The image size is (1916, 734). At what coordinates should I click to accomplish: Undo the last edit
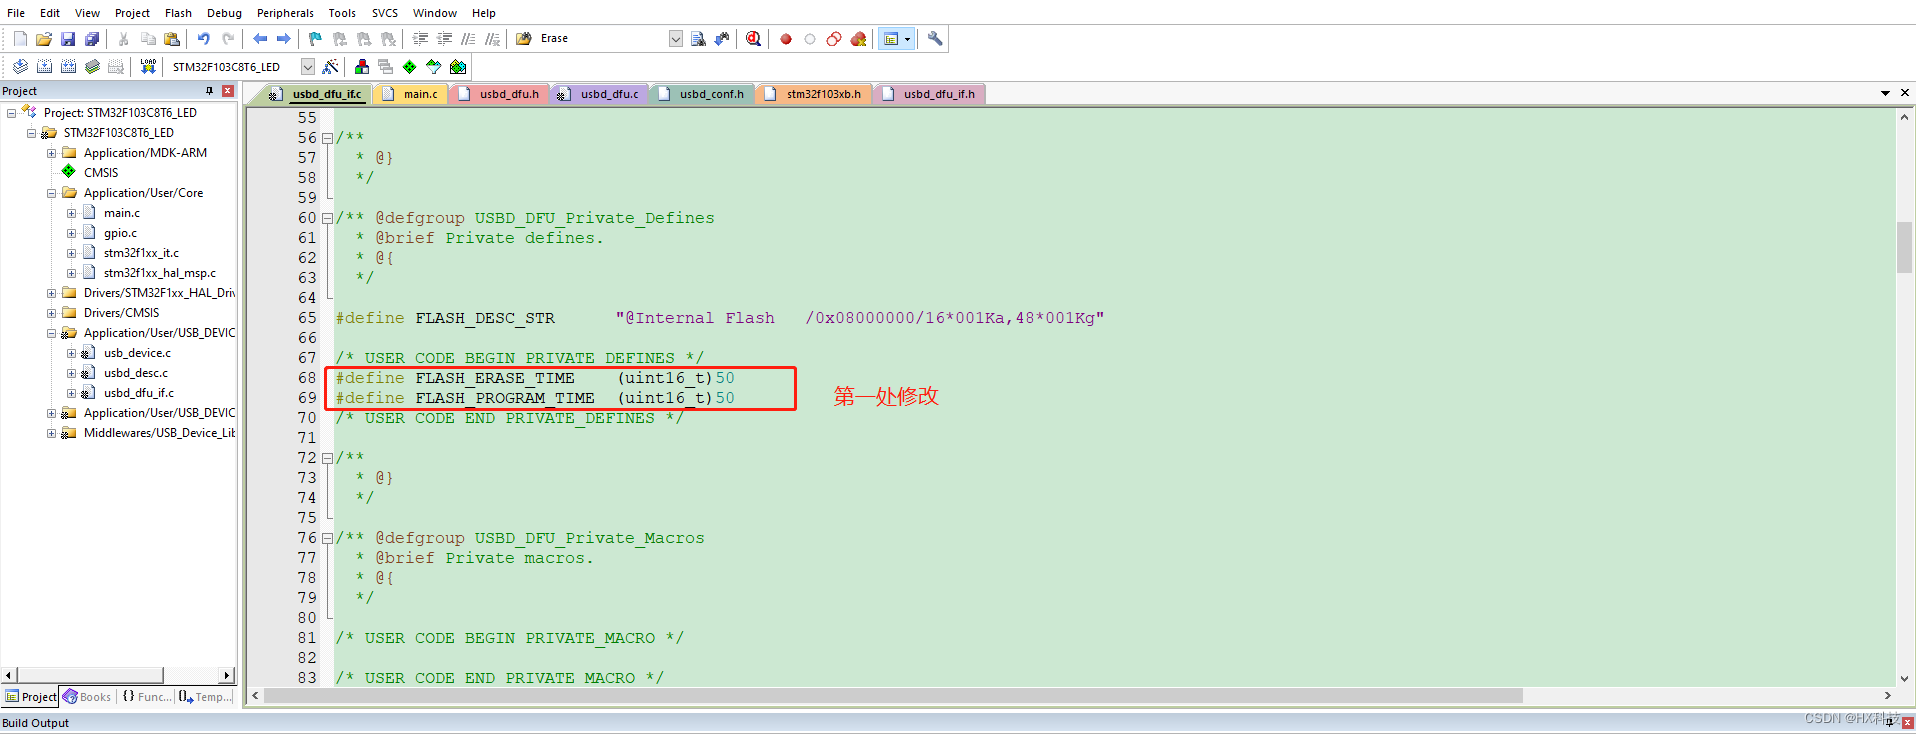[x=204, y=39]
